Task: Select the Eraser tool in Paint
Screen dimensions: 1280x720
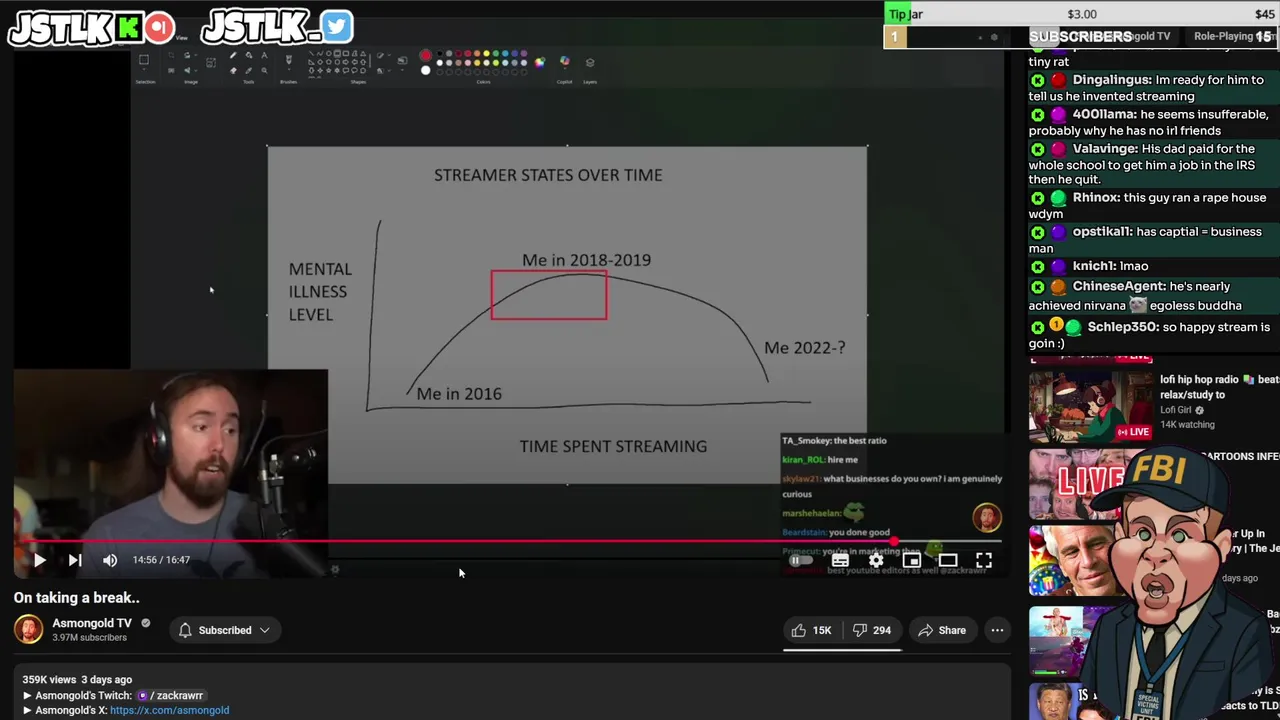Action: (x=233, y=70)
